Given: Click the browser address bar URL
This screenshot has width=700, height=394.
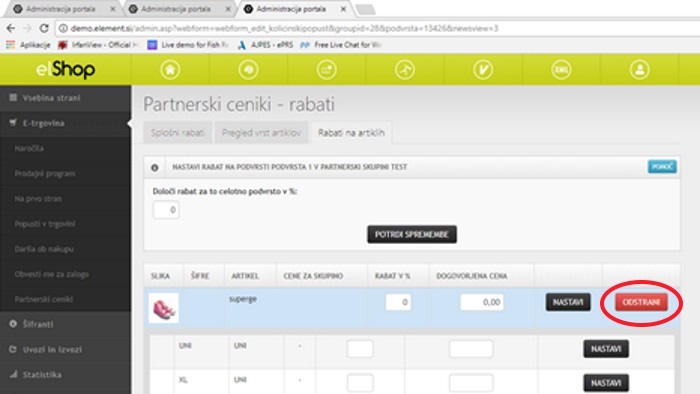Looking at the screenshot, I should pyautogui.click(x=284, y=28).
